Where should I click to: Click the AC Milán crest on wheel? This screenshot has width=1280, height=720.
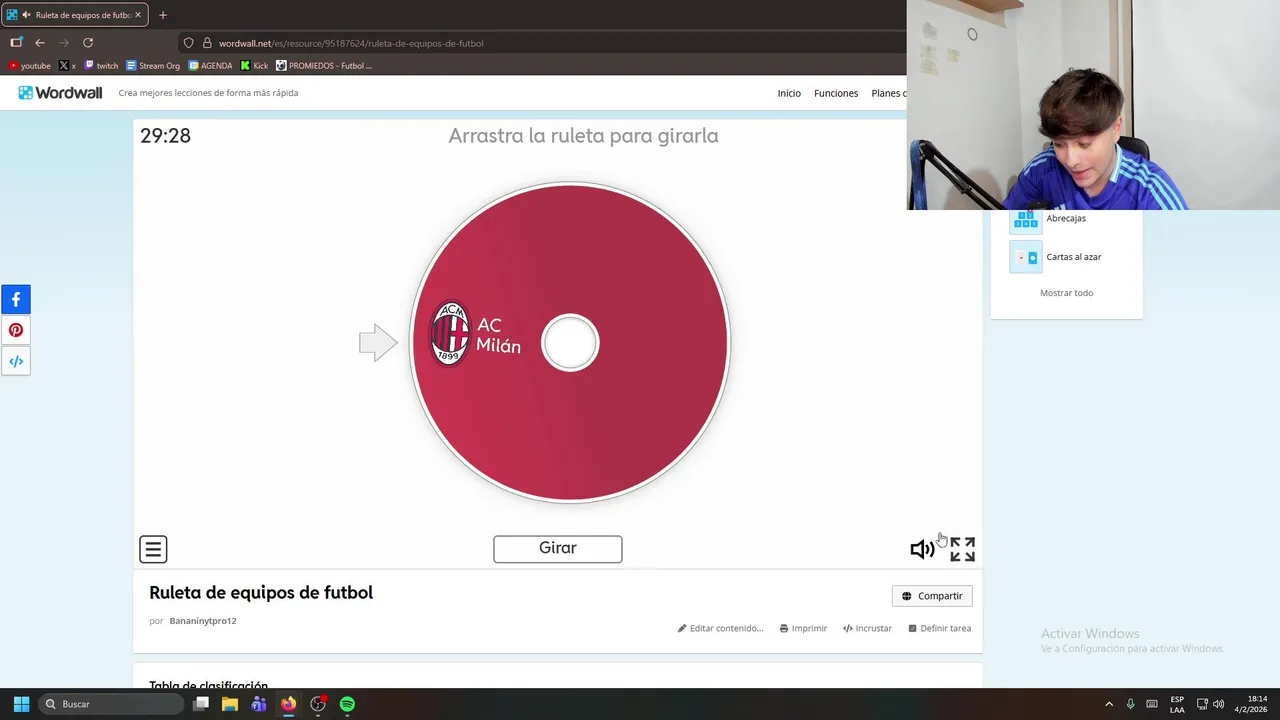(450, 334)
